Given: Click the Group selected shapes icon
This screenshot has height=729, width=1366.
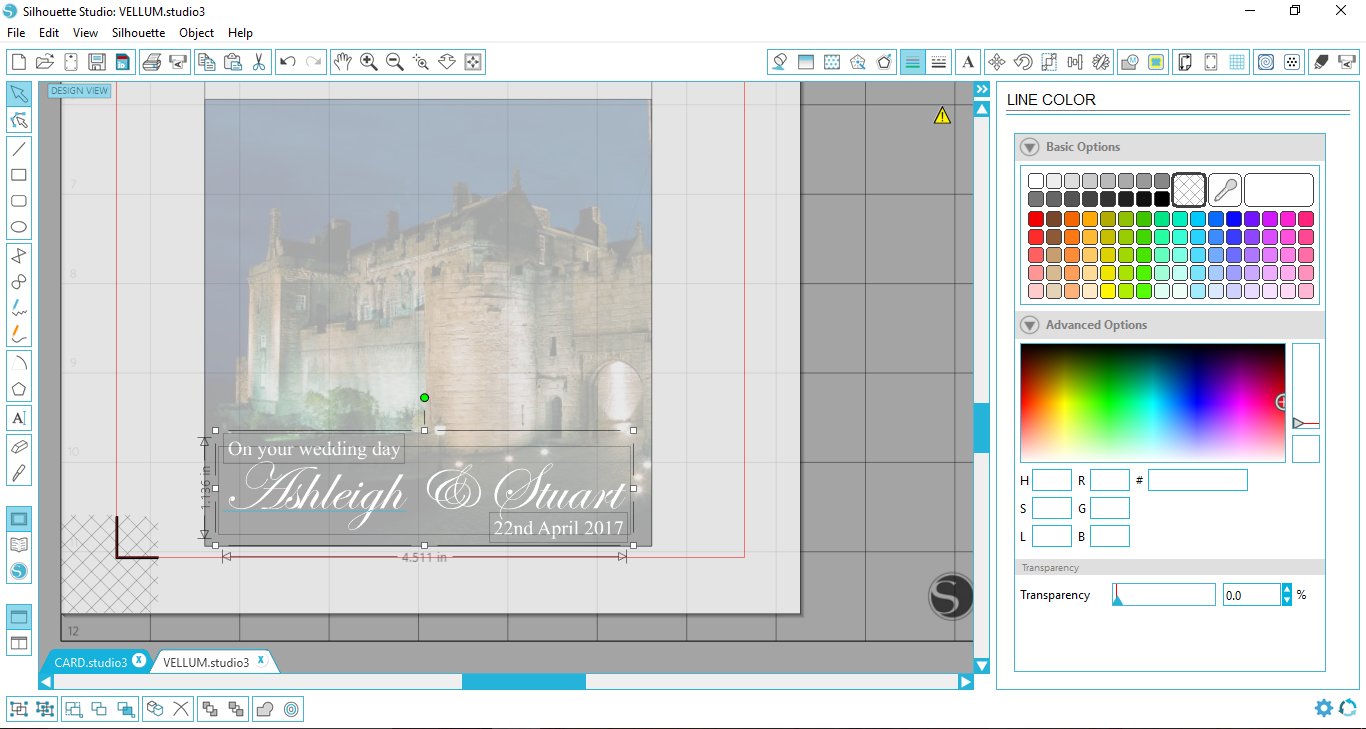Looking at the screenshot, I should [19, 709].
